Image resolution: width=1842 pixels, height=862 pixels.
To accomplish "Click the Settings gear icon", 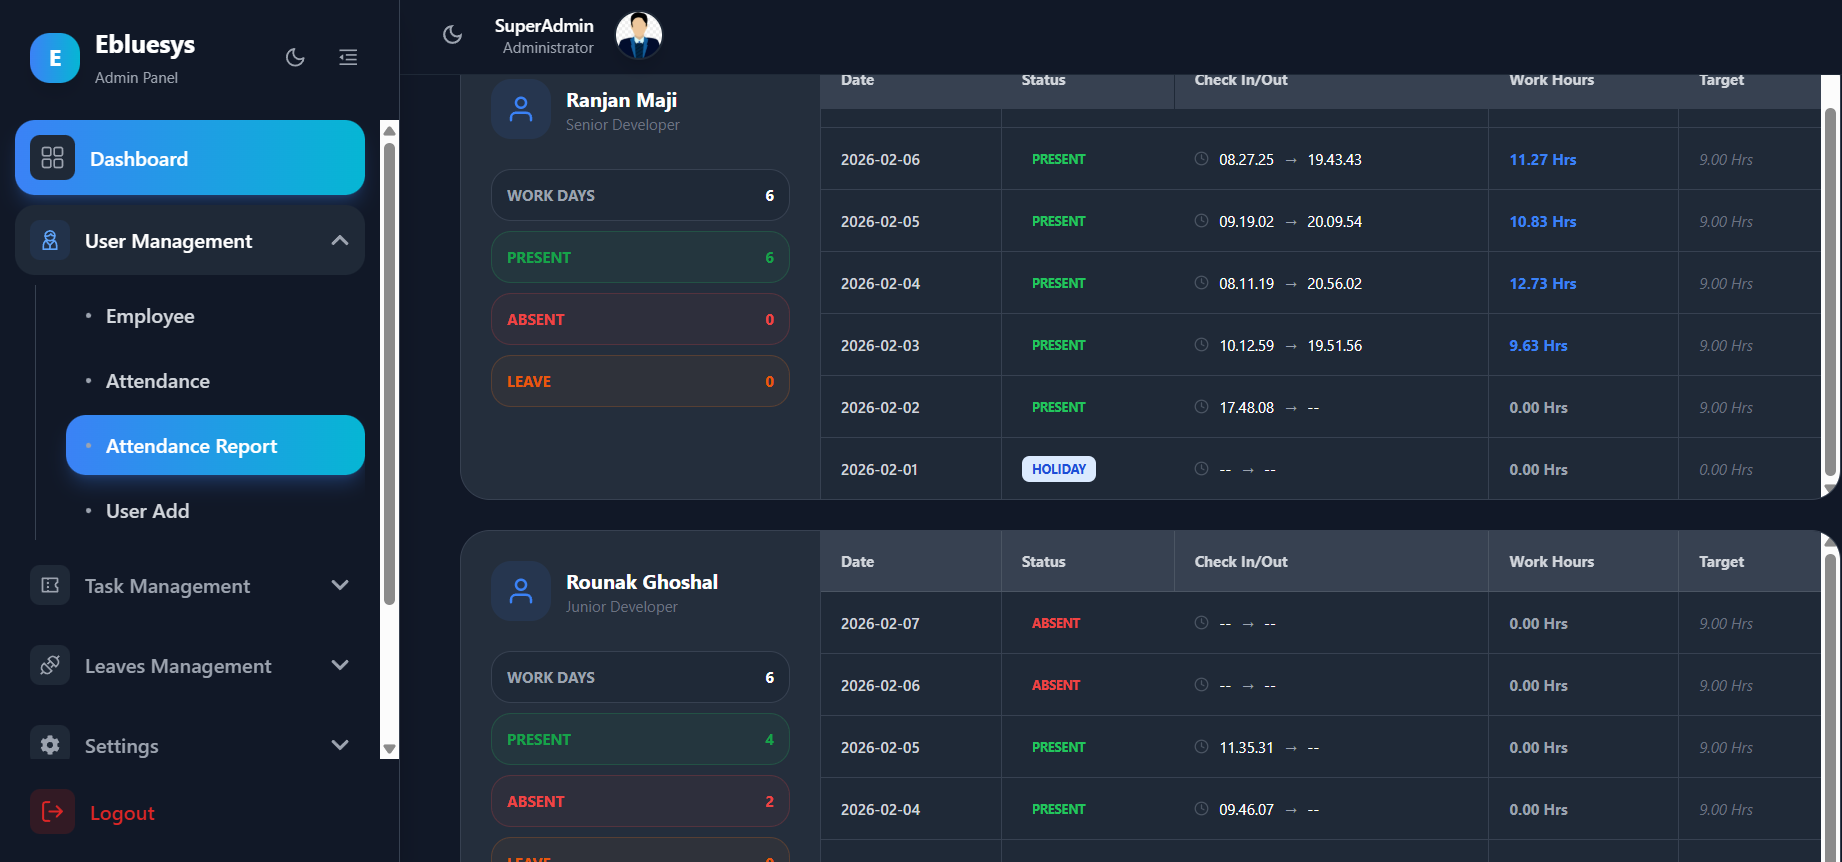I will (x=50, y=745).
